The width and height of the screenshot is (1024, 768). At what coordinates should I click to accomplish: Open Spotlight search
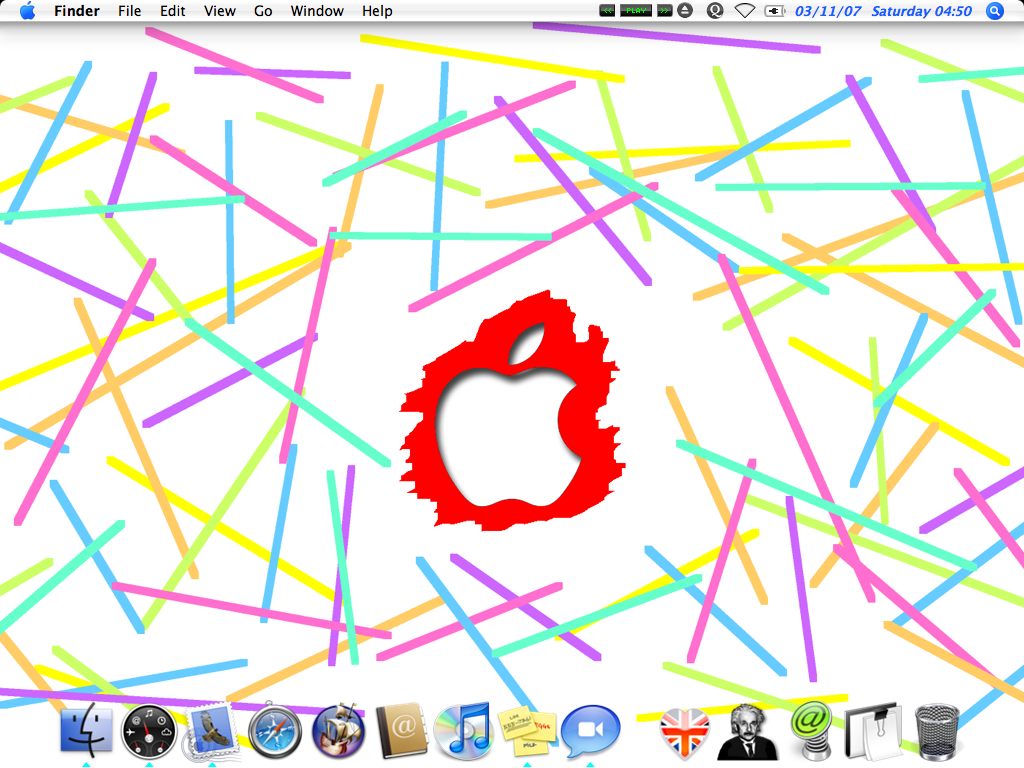pos(995,11)
